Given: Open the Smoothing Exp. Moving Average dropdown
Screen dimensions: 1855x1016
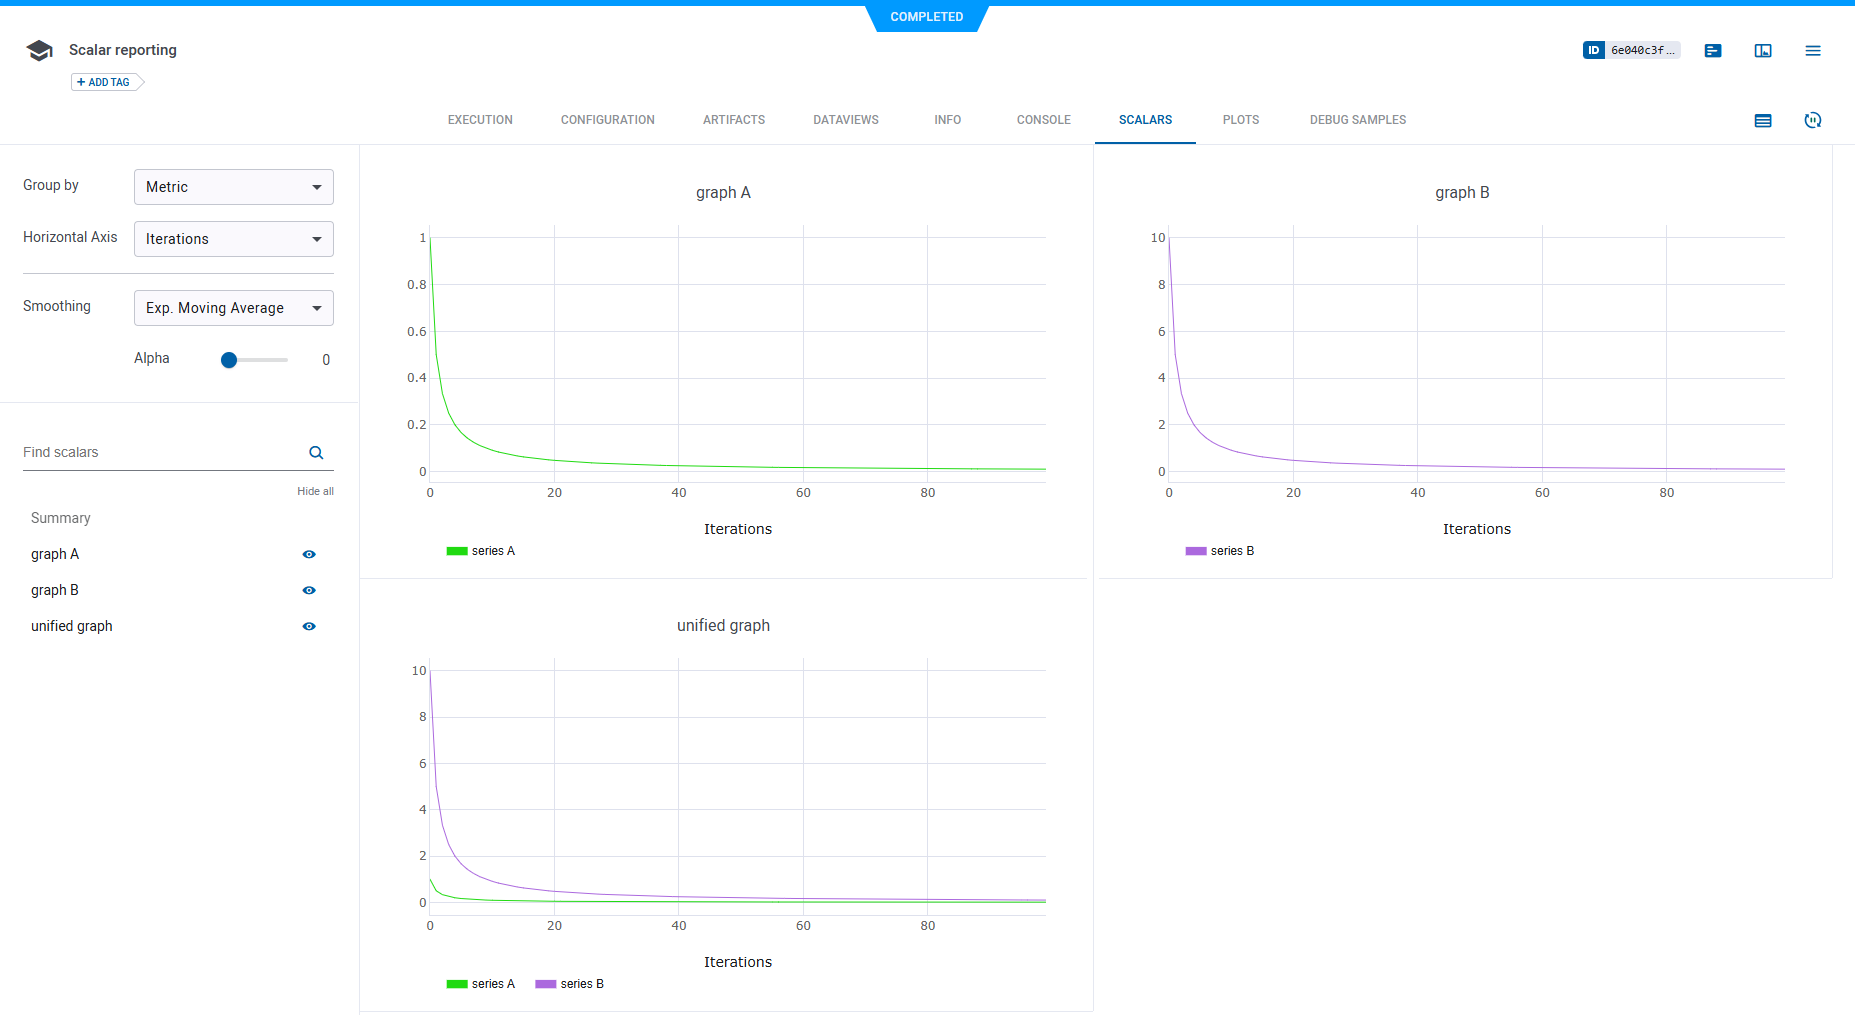Looking at the screenshot, I should (234, 308).
